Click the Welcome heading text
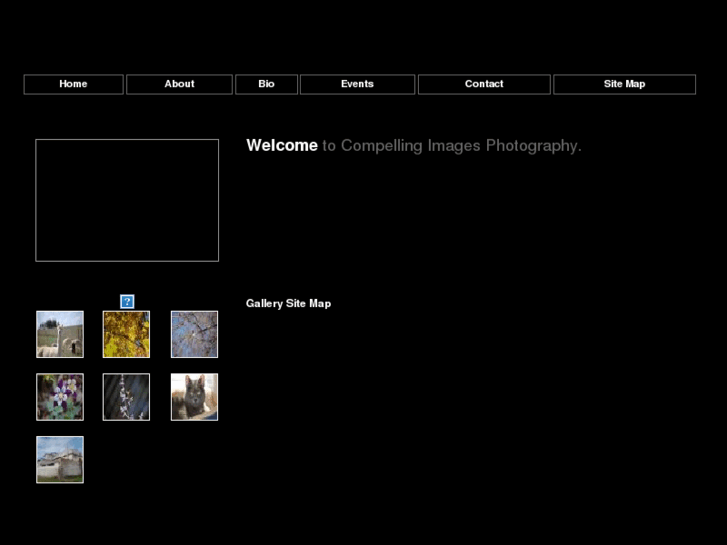727x545 pixels. pos(282,146)
